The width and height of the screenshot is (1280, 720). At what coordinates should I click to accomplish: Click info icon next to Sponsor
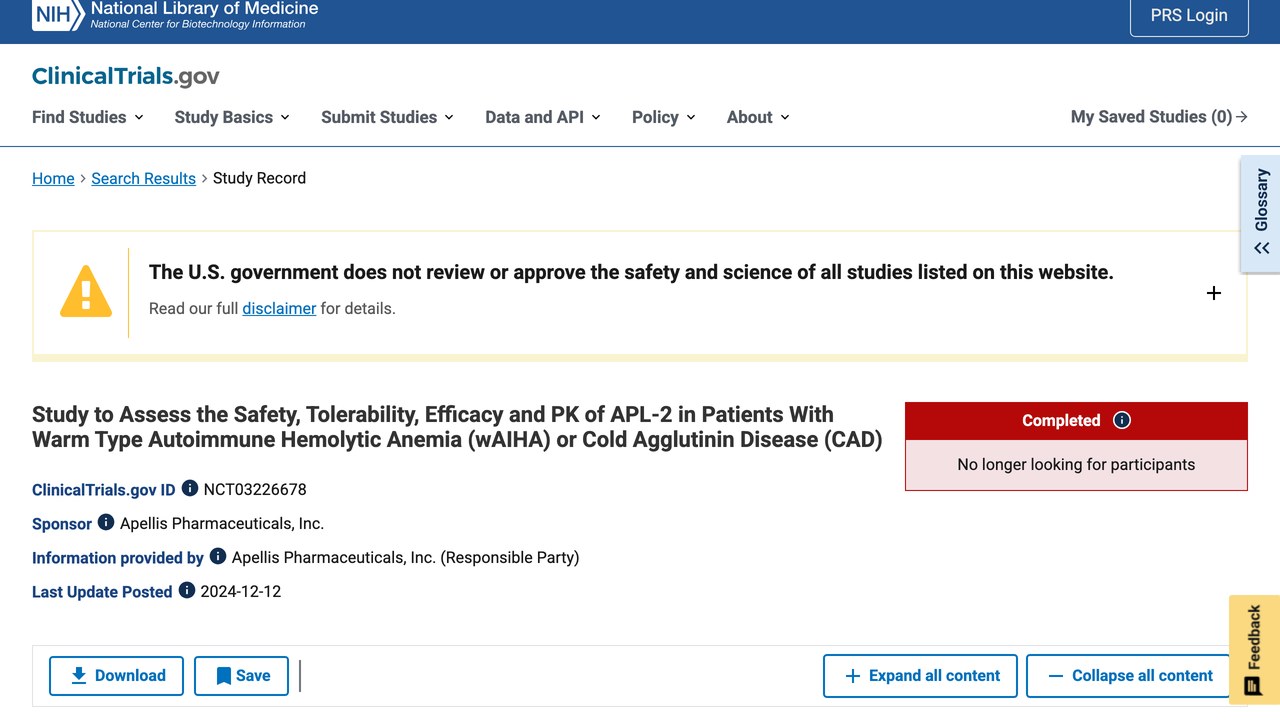(x=106, y=522)
